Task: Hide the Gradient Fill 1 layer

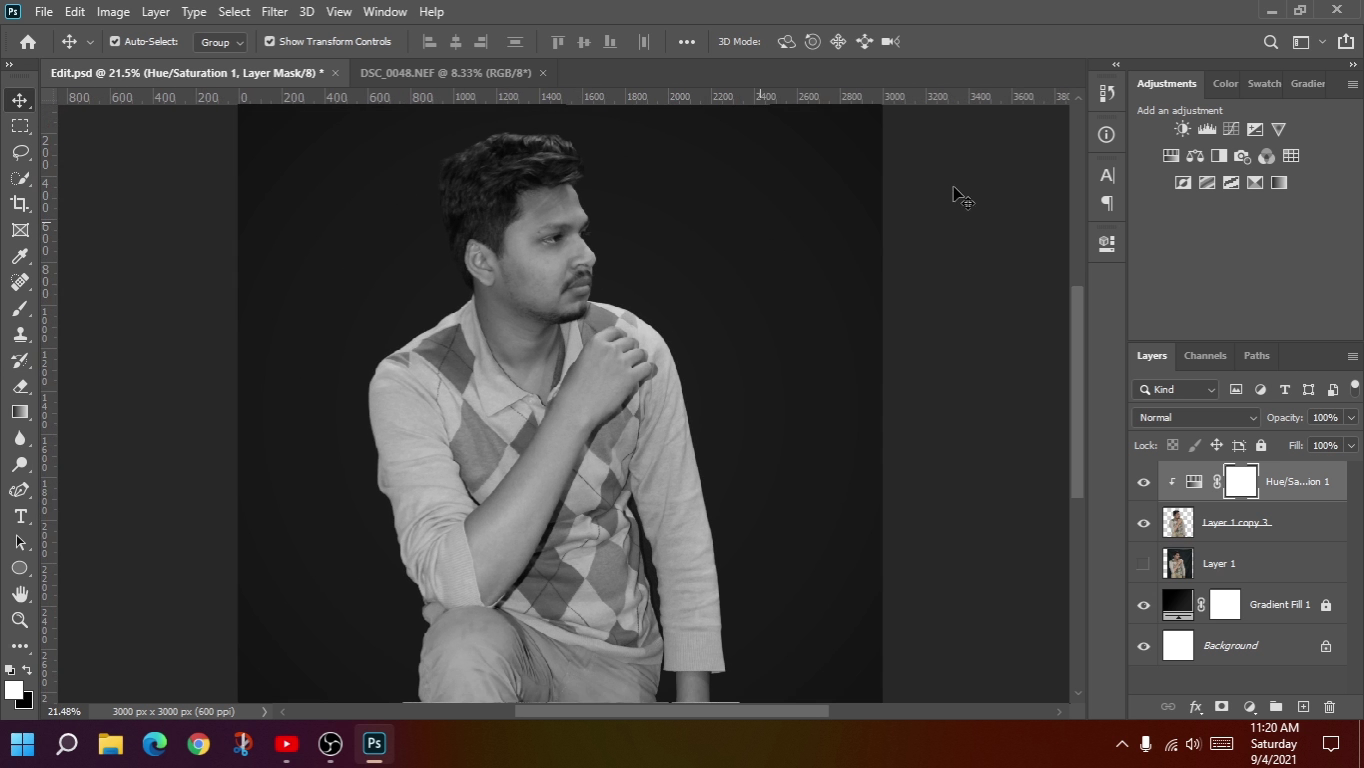Action: (x=1144, y=605)
